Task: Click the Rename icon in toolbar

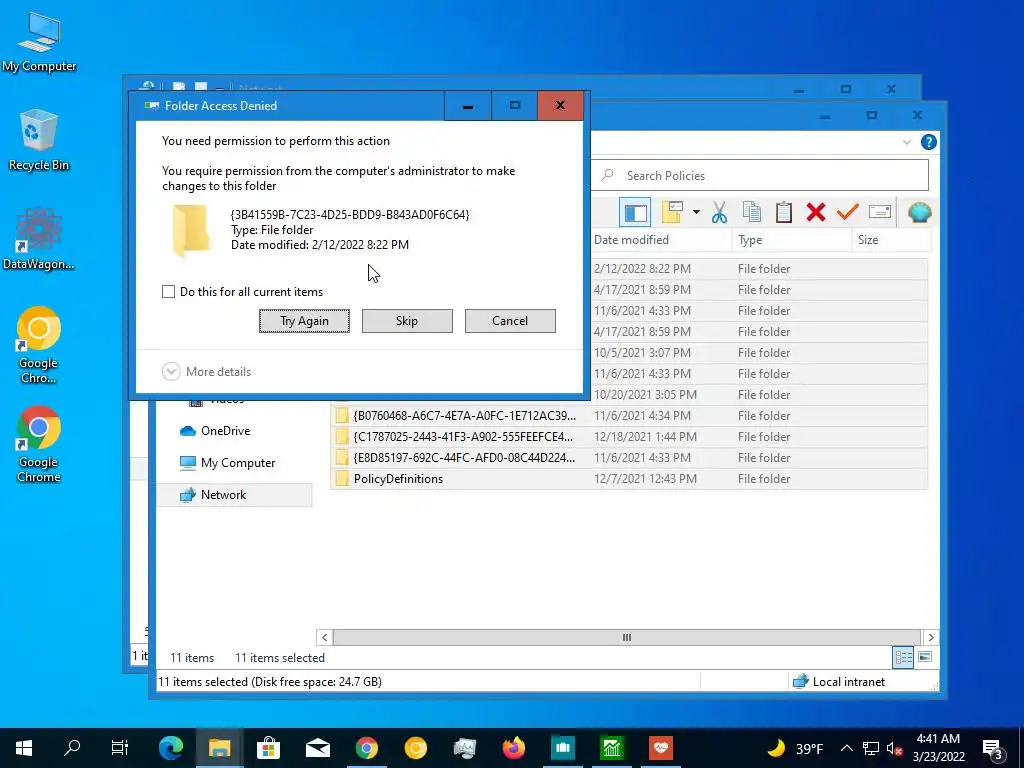Action: tap(880, 212)
